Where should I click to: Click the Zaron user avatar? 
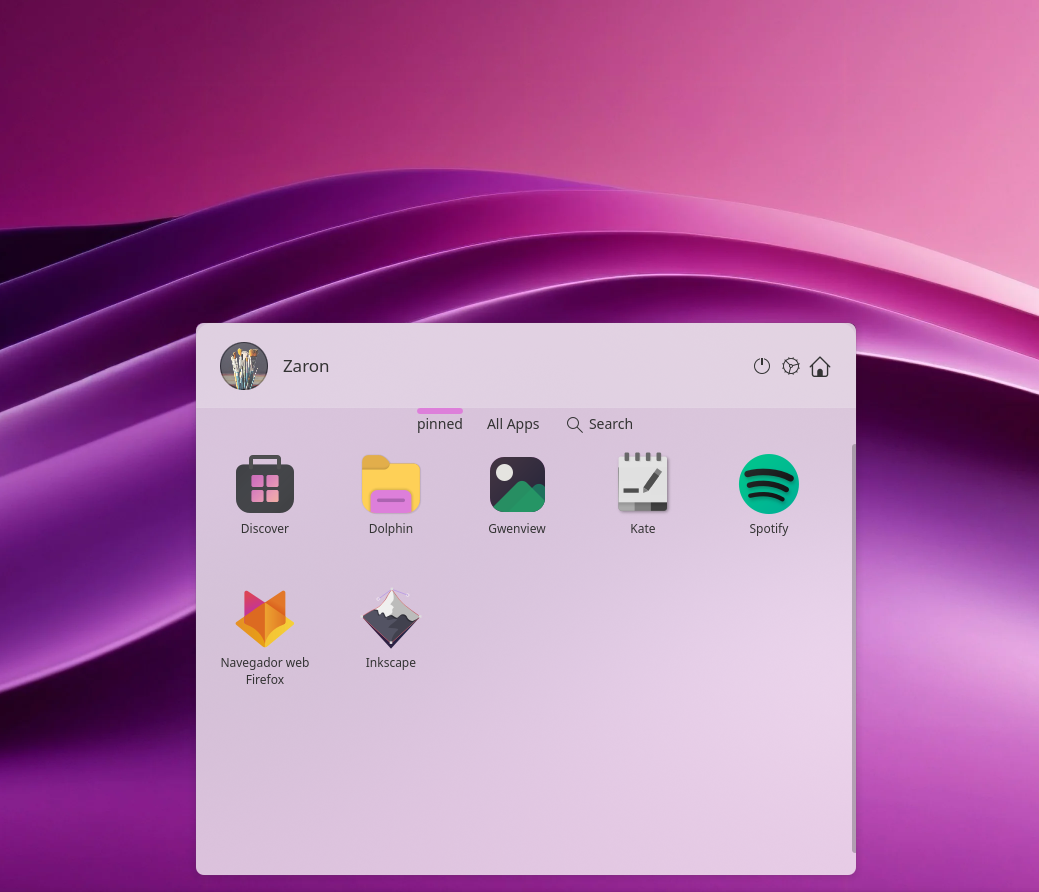[244, 366]
